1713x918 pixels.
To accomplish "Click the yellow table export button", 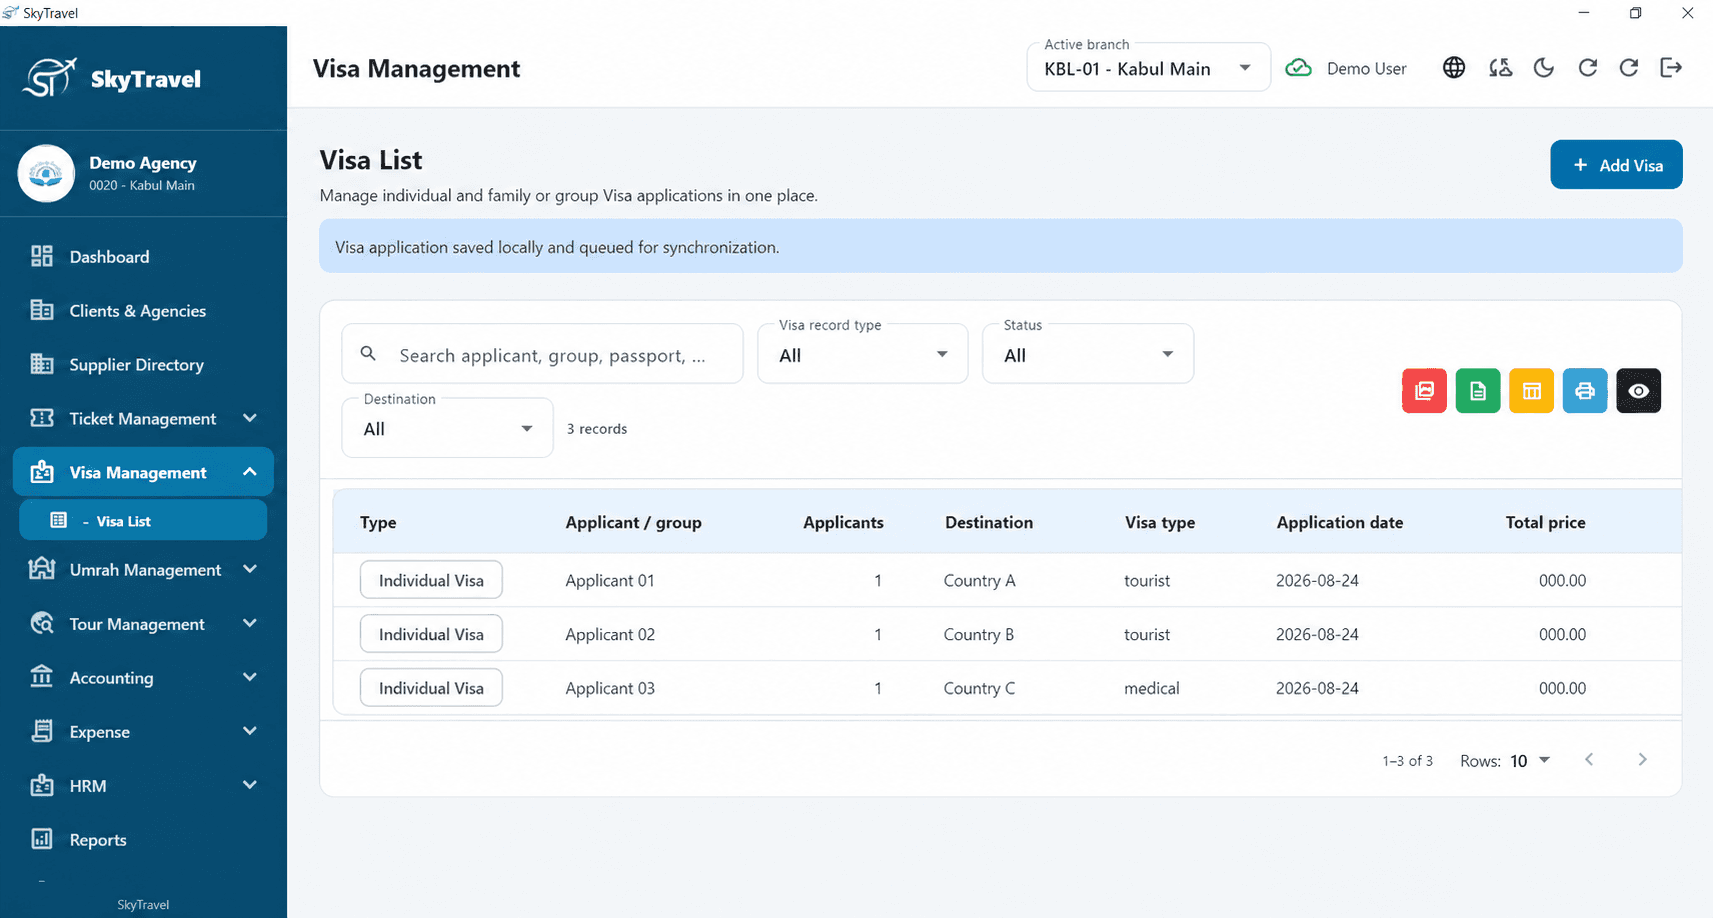I will (1531, 390).
